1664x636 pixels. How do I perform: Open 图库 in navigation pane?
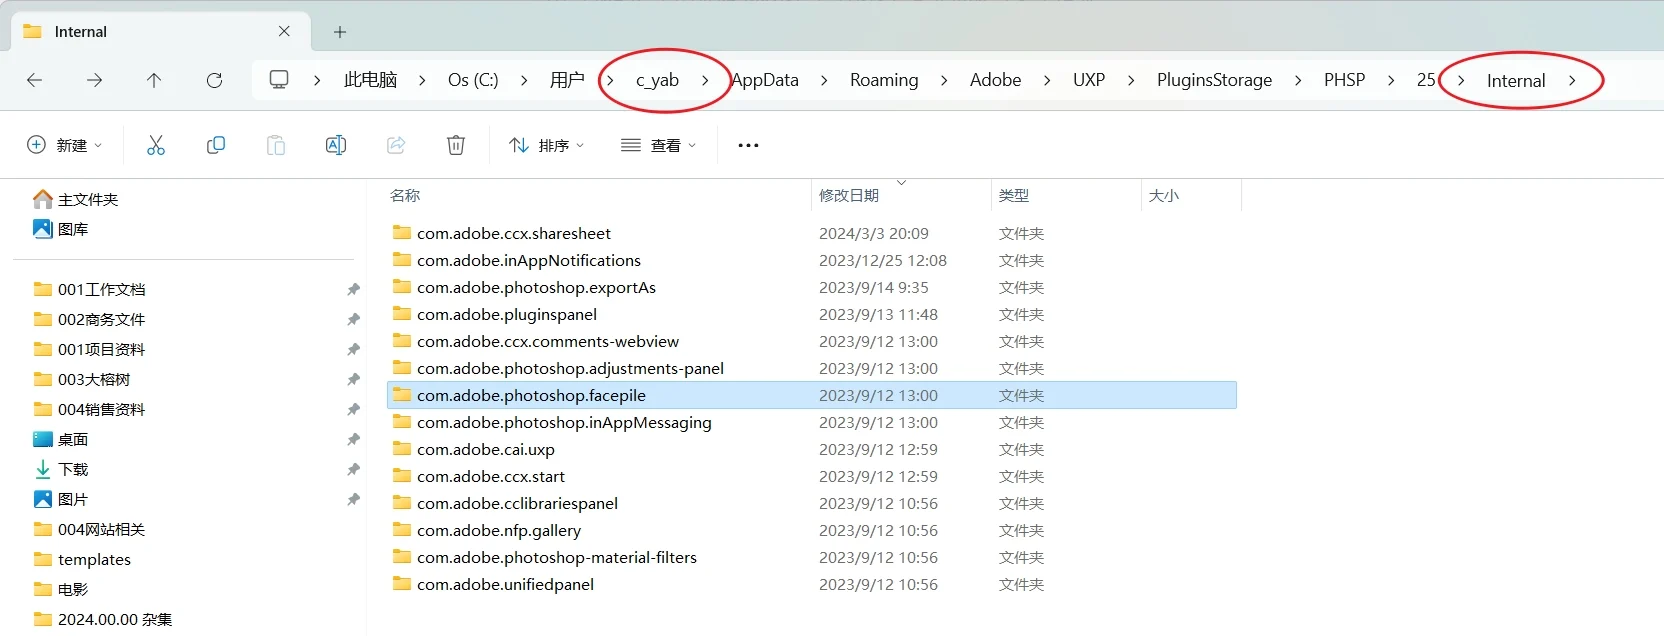pyautogui.click(x=61, y=229)
